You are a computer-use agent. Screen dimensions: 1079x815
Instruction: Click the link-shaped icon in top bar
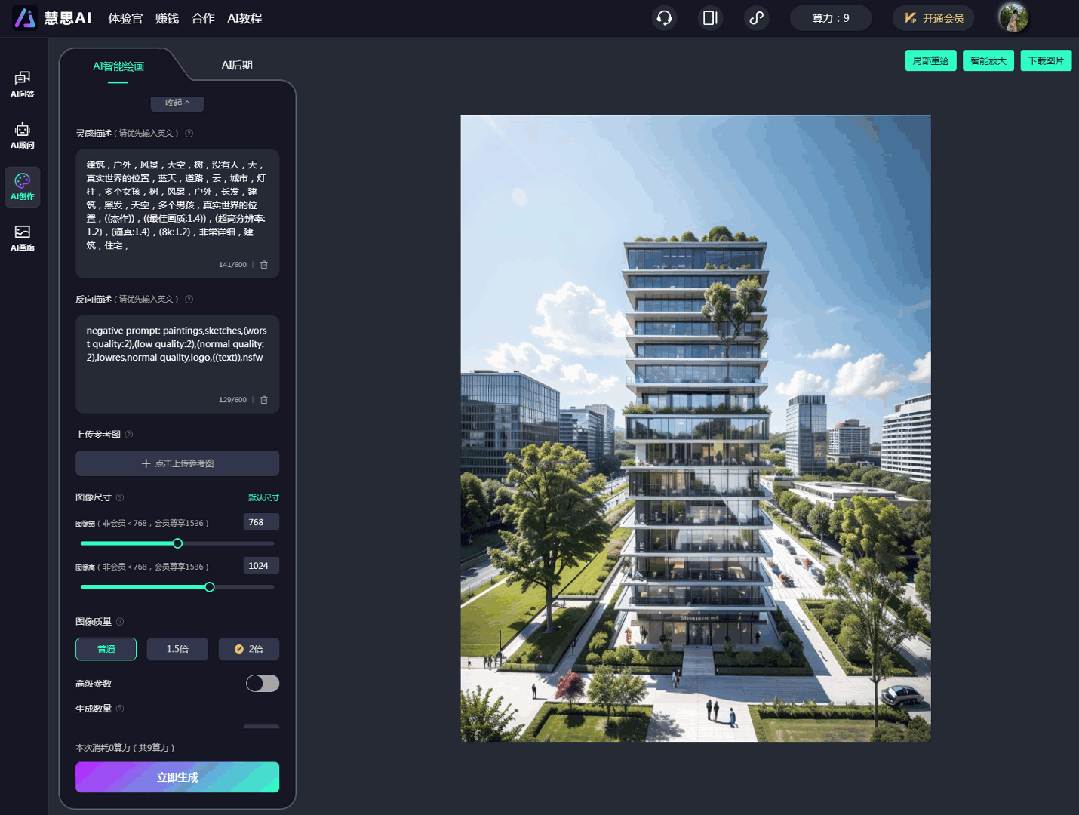click(757, 18)
